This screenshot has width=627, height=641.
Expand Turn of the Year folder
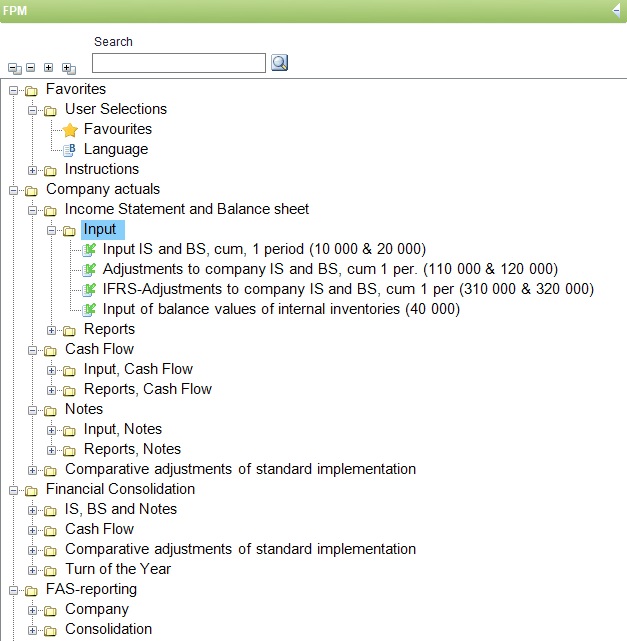click(32, 570)
